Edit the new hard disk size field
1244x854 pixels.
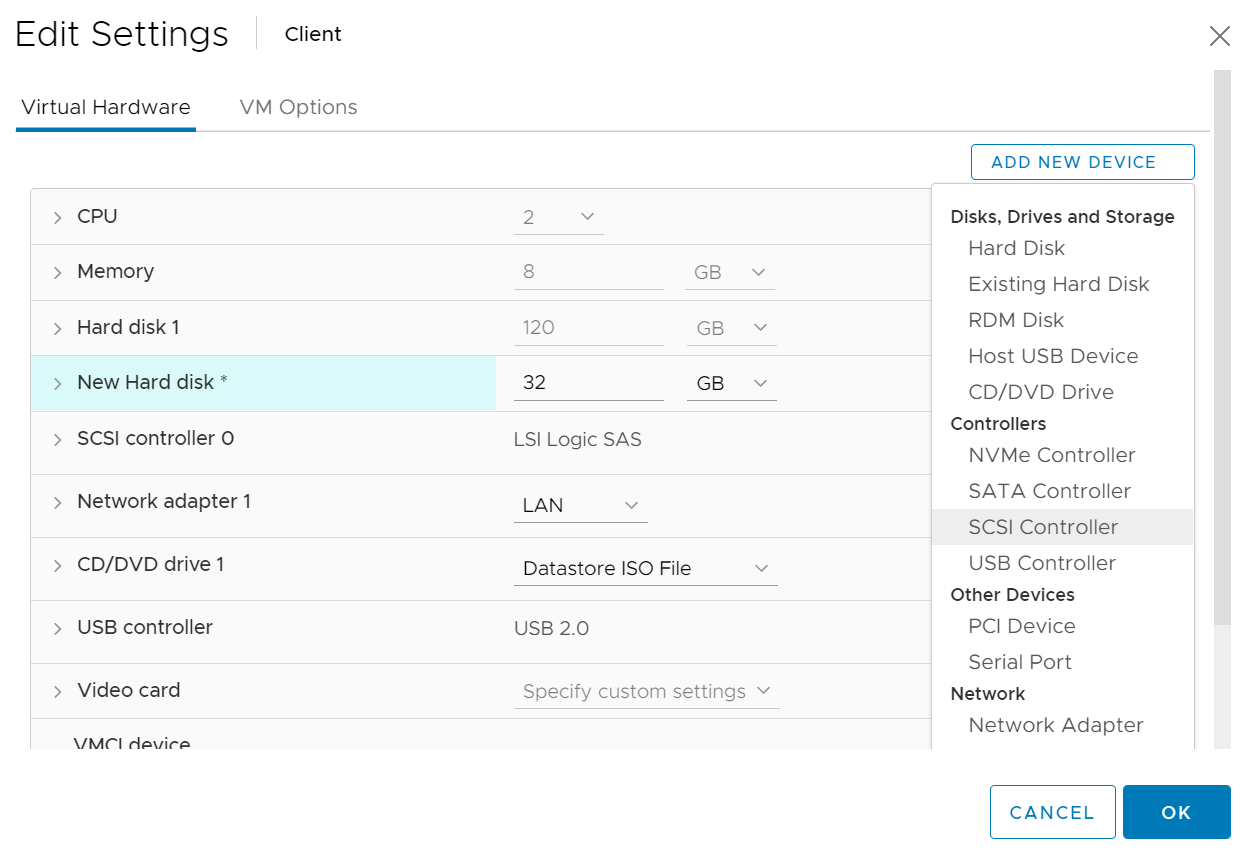(588, 383)
